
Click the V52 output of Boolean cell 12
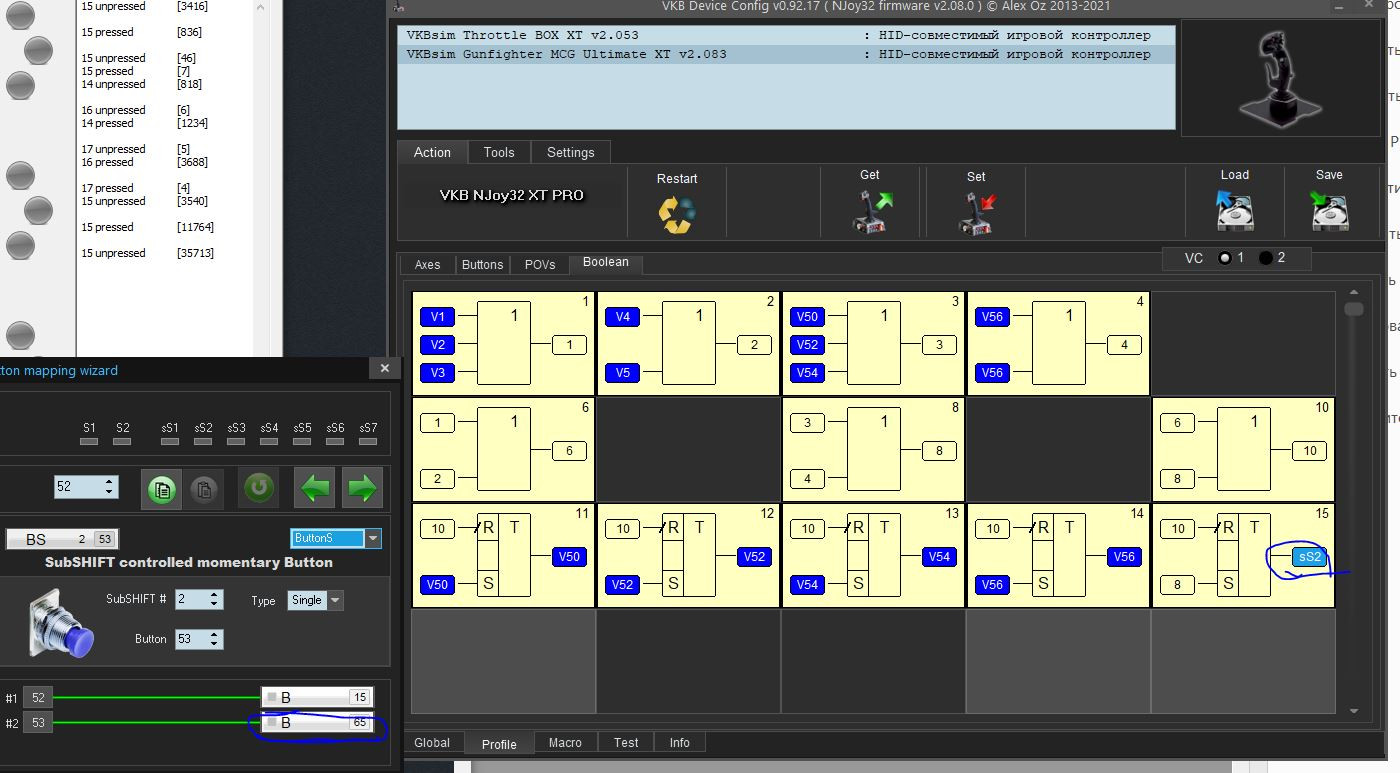(754, 557)
